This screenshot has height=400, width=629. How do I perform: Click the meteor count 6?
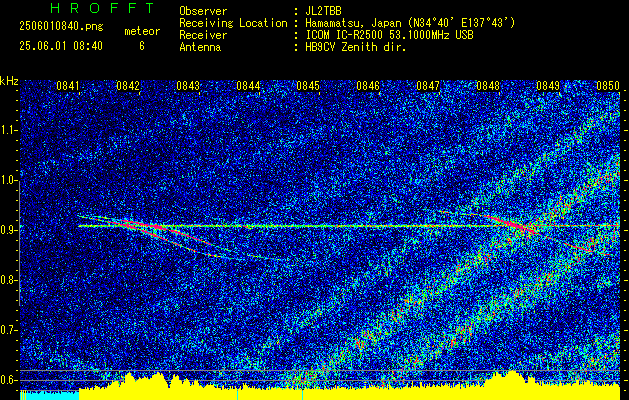coord(142,46)
